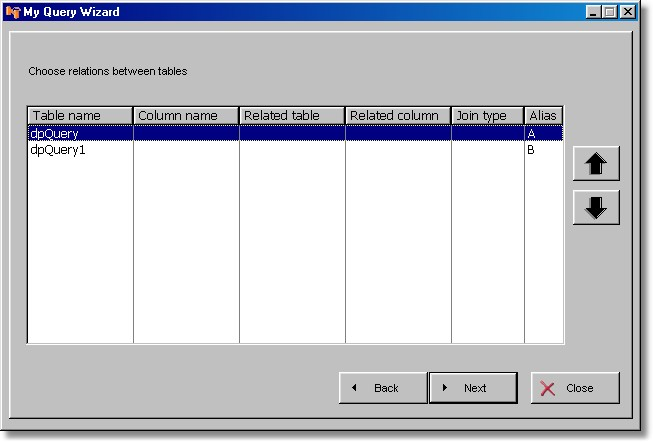The width and height of the screenshot is (653, 443).
Task: Click Related table cell in dpQuery1 row
Action: pos(292,149)
